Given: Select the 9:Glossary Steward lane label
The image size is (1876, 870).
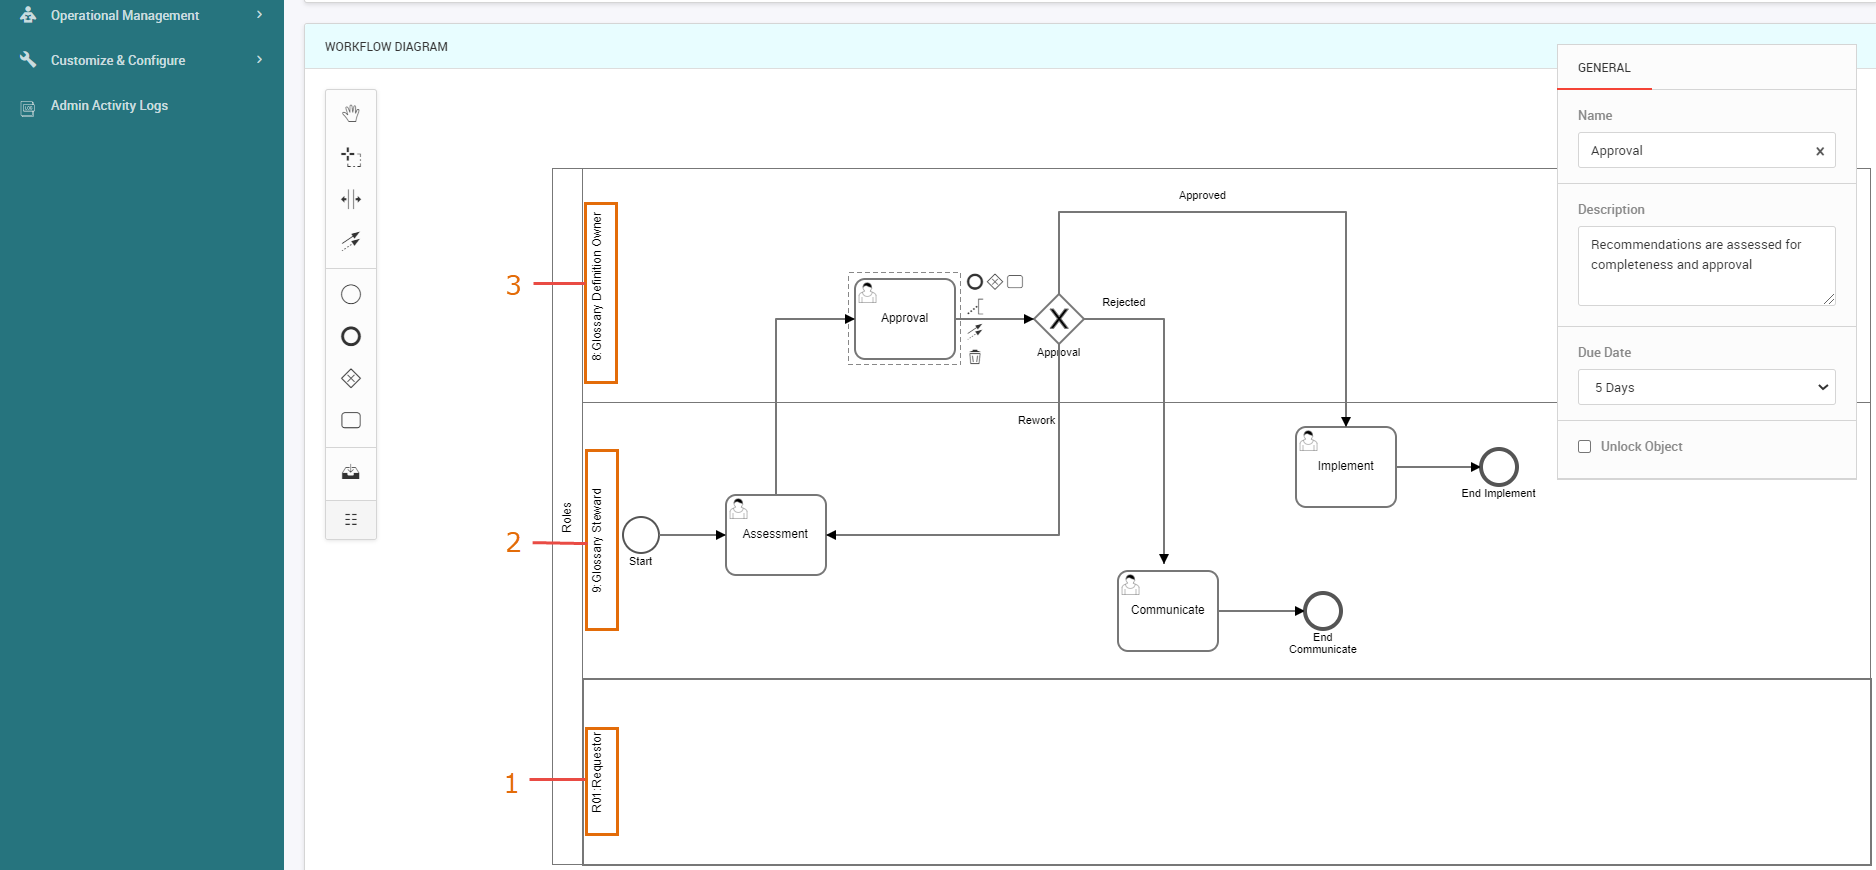Looking at the screenshot, I should coord(598,540).
